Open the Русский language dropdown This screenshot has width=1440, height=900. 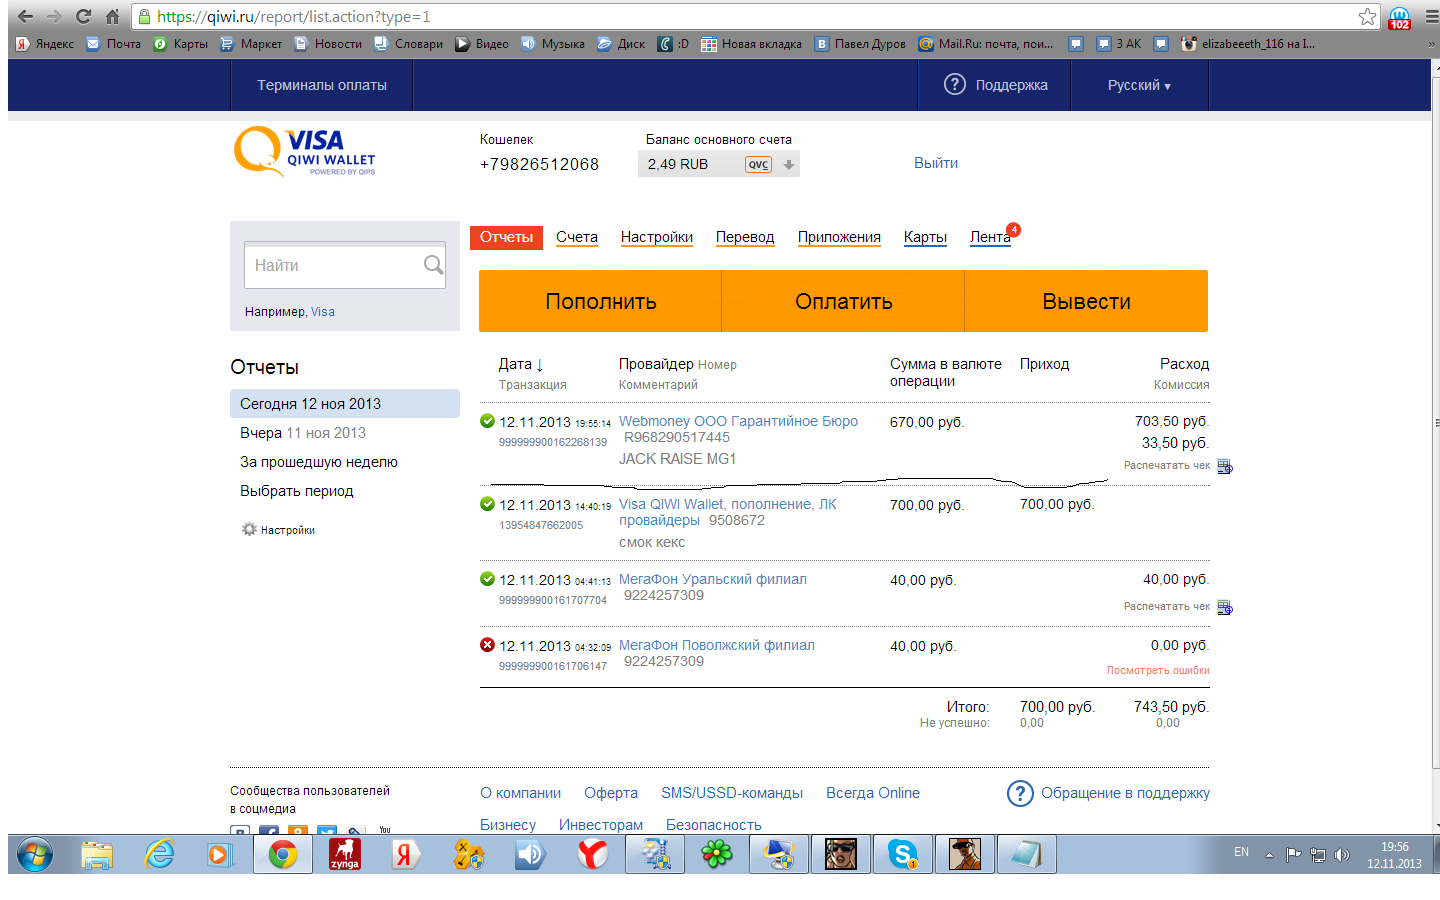pyautogui.click(x=1139, y=85)
